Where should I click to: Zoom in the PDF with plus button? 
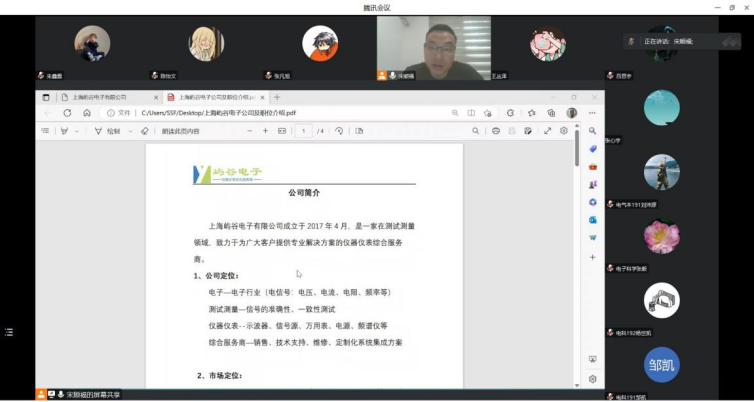264,131
